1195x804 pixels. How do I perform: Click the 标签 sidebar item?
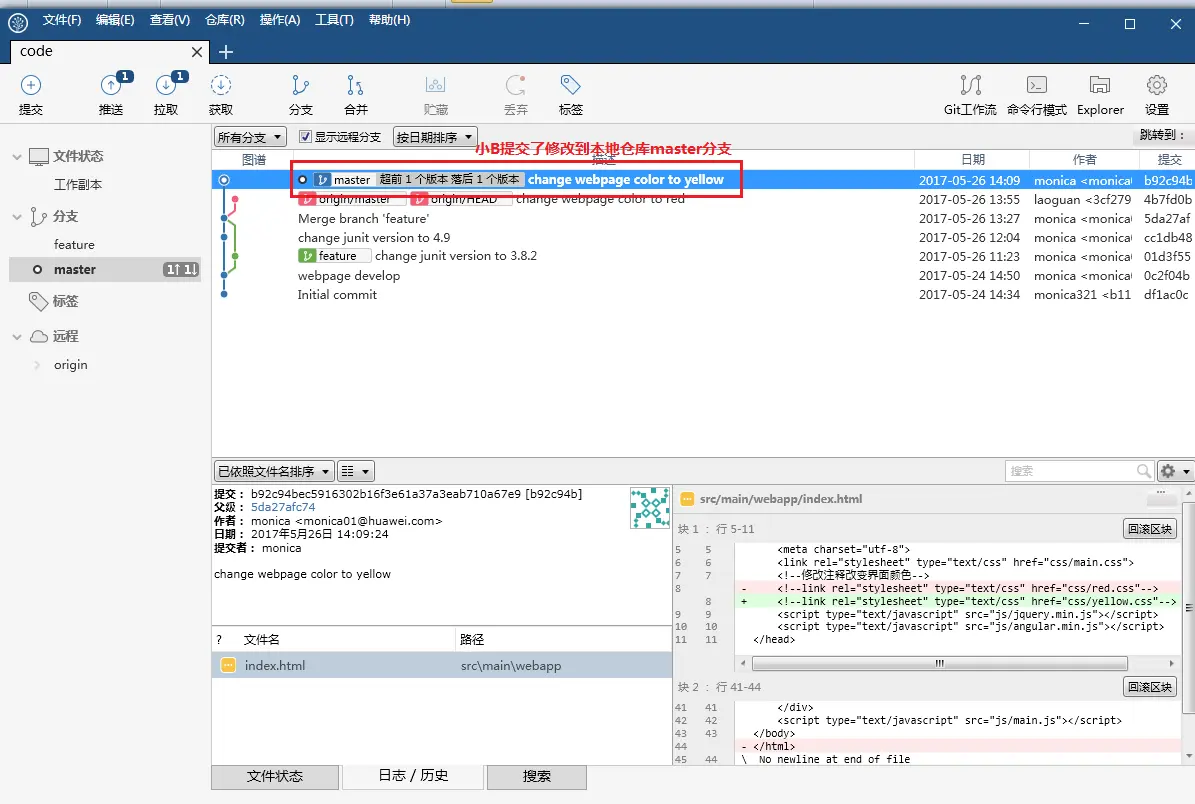pos(65,302)
